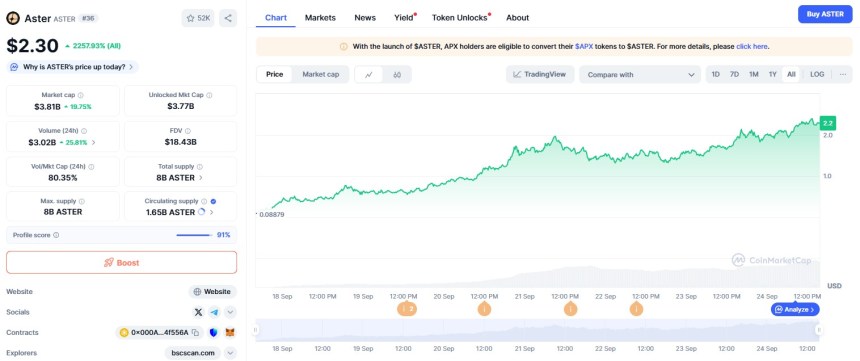
Task: Open the more options ellipsis on chart toolbar
Action: (842, 75)
